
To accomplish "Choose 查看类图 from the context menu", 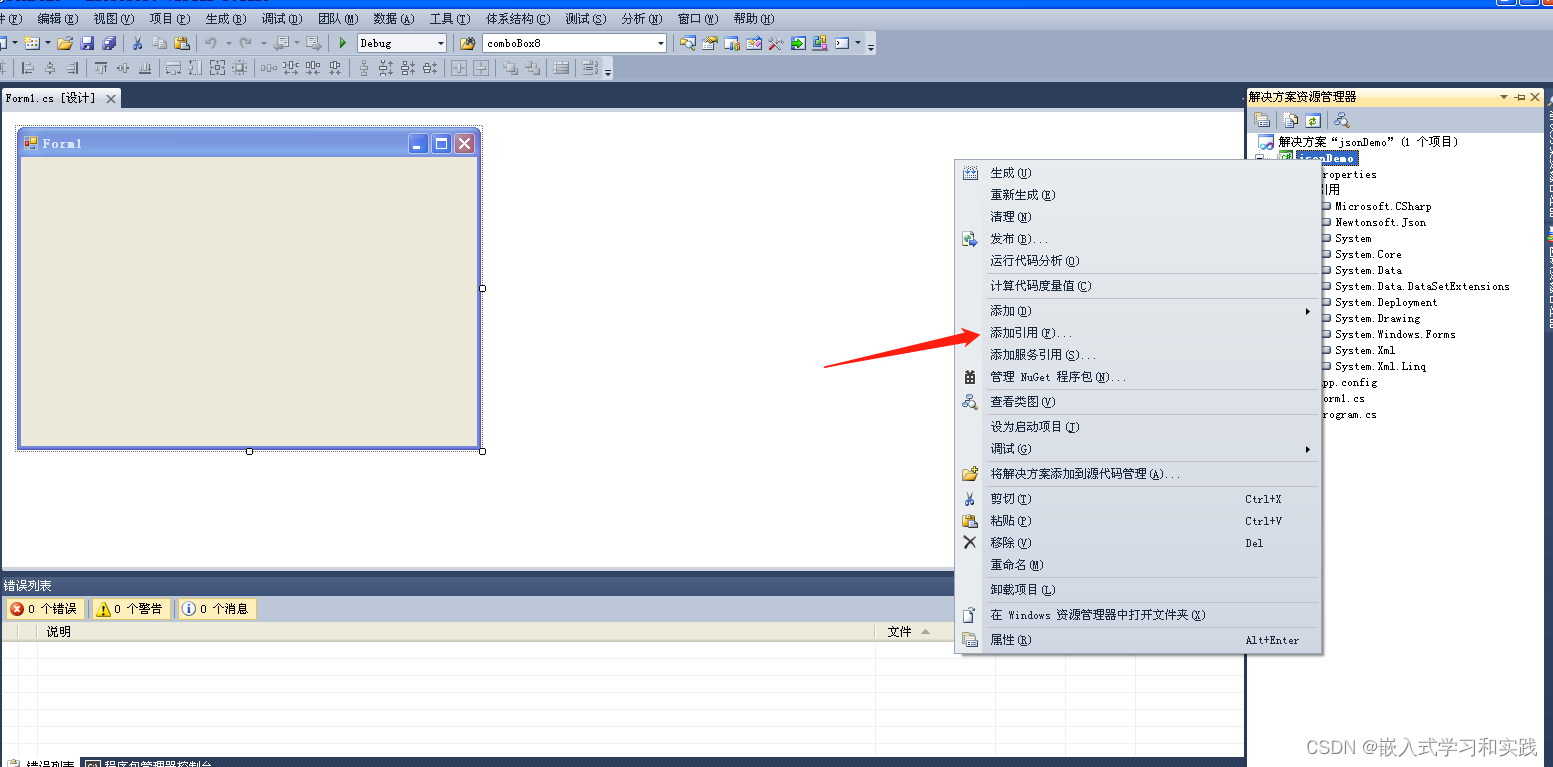I will (x=1138, y=402).
